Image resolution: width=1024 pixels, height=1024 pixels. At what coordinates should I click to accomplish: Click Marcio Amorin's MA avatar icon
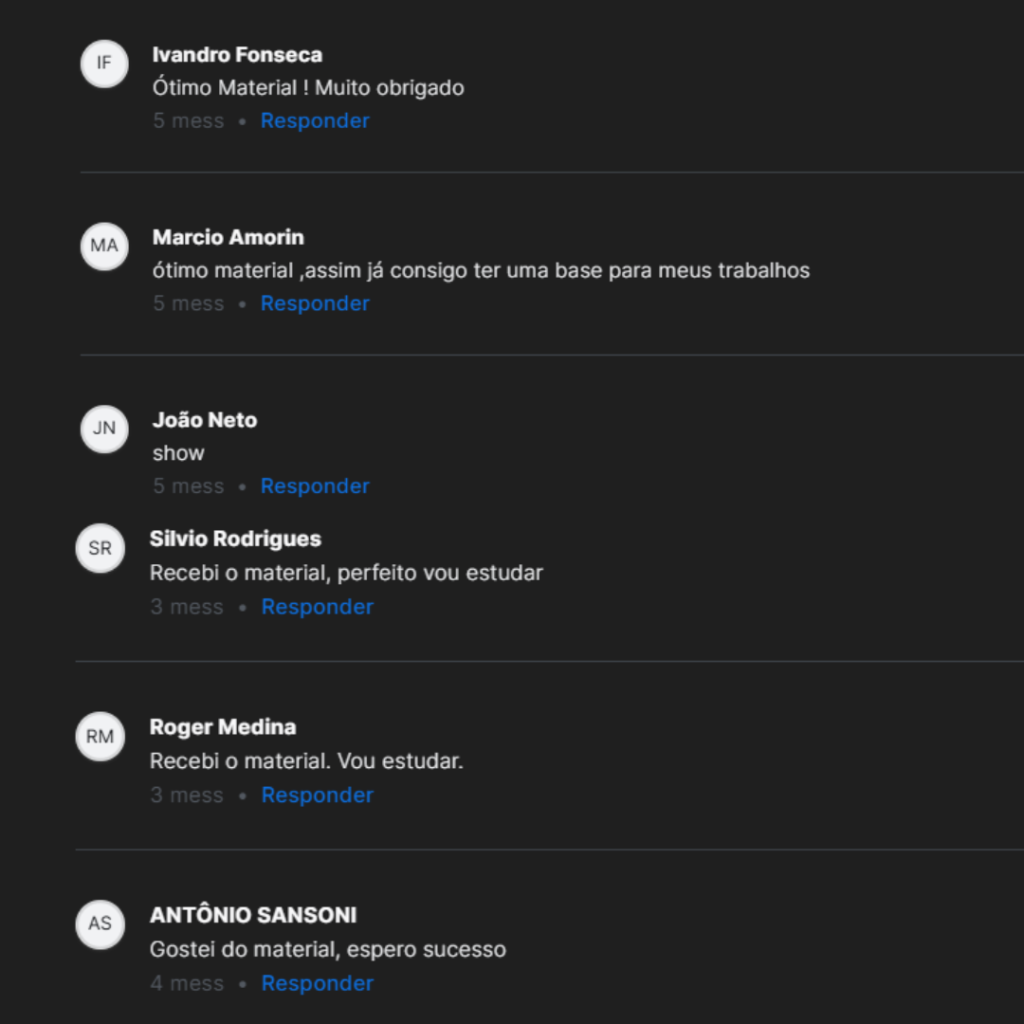click(x=104, y=246)
